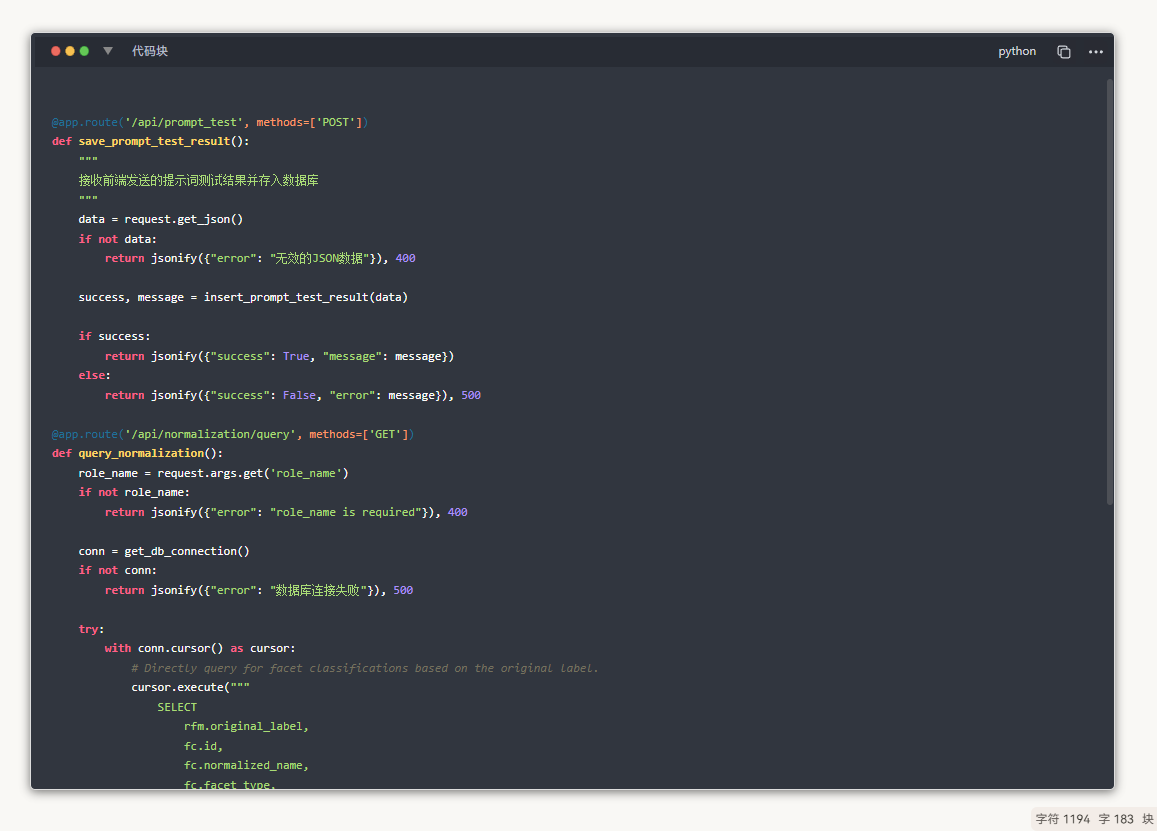Image resolution: width=1157 pixels, height=831 pixels.
Task: Click the data = request.get_json() line
Action: (161, 219)
